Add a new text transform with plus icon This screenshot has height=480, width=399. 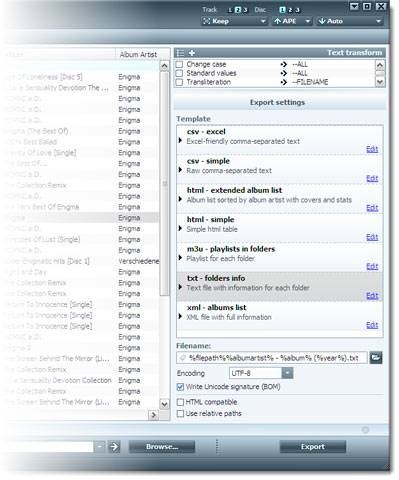pyautogui.click(x=192, y=53)
